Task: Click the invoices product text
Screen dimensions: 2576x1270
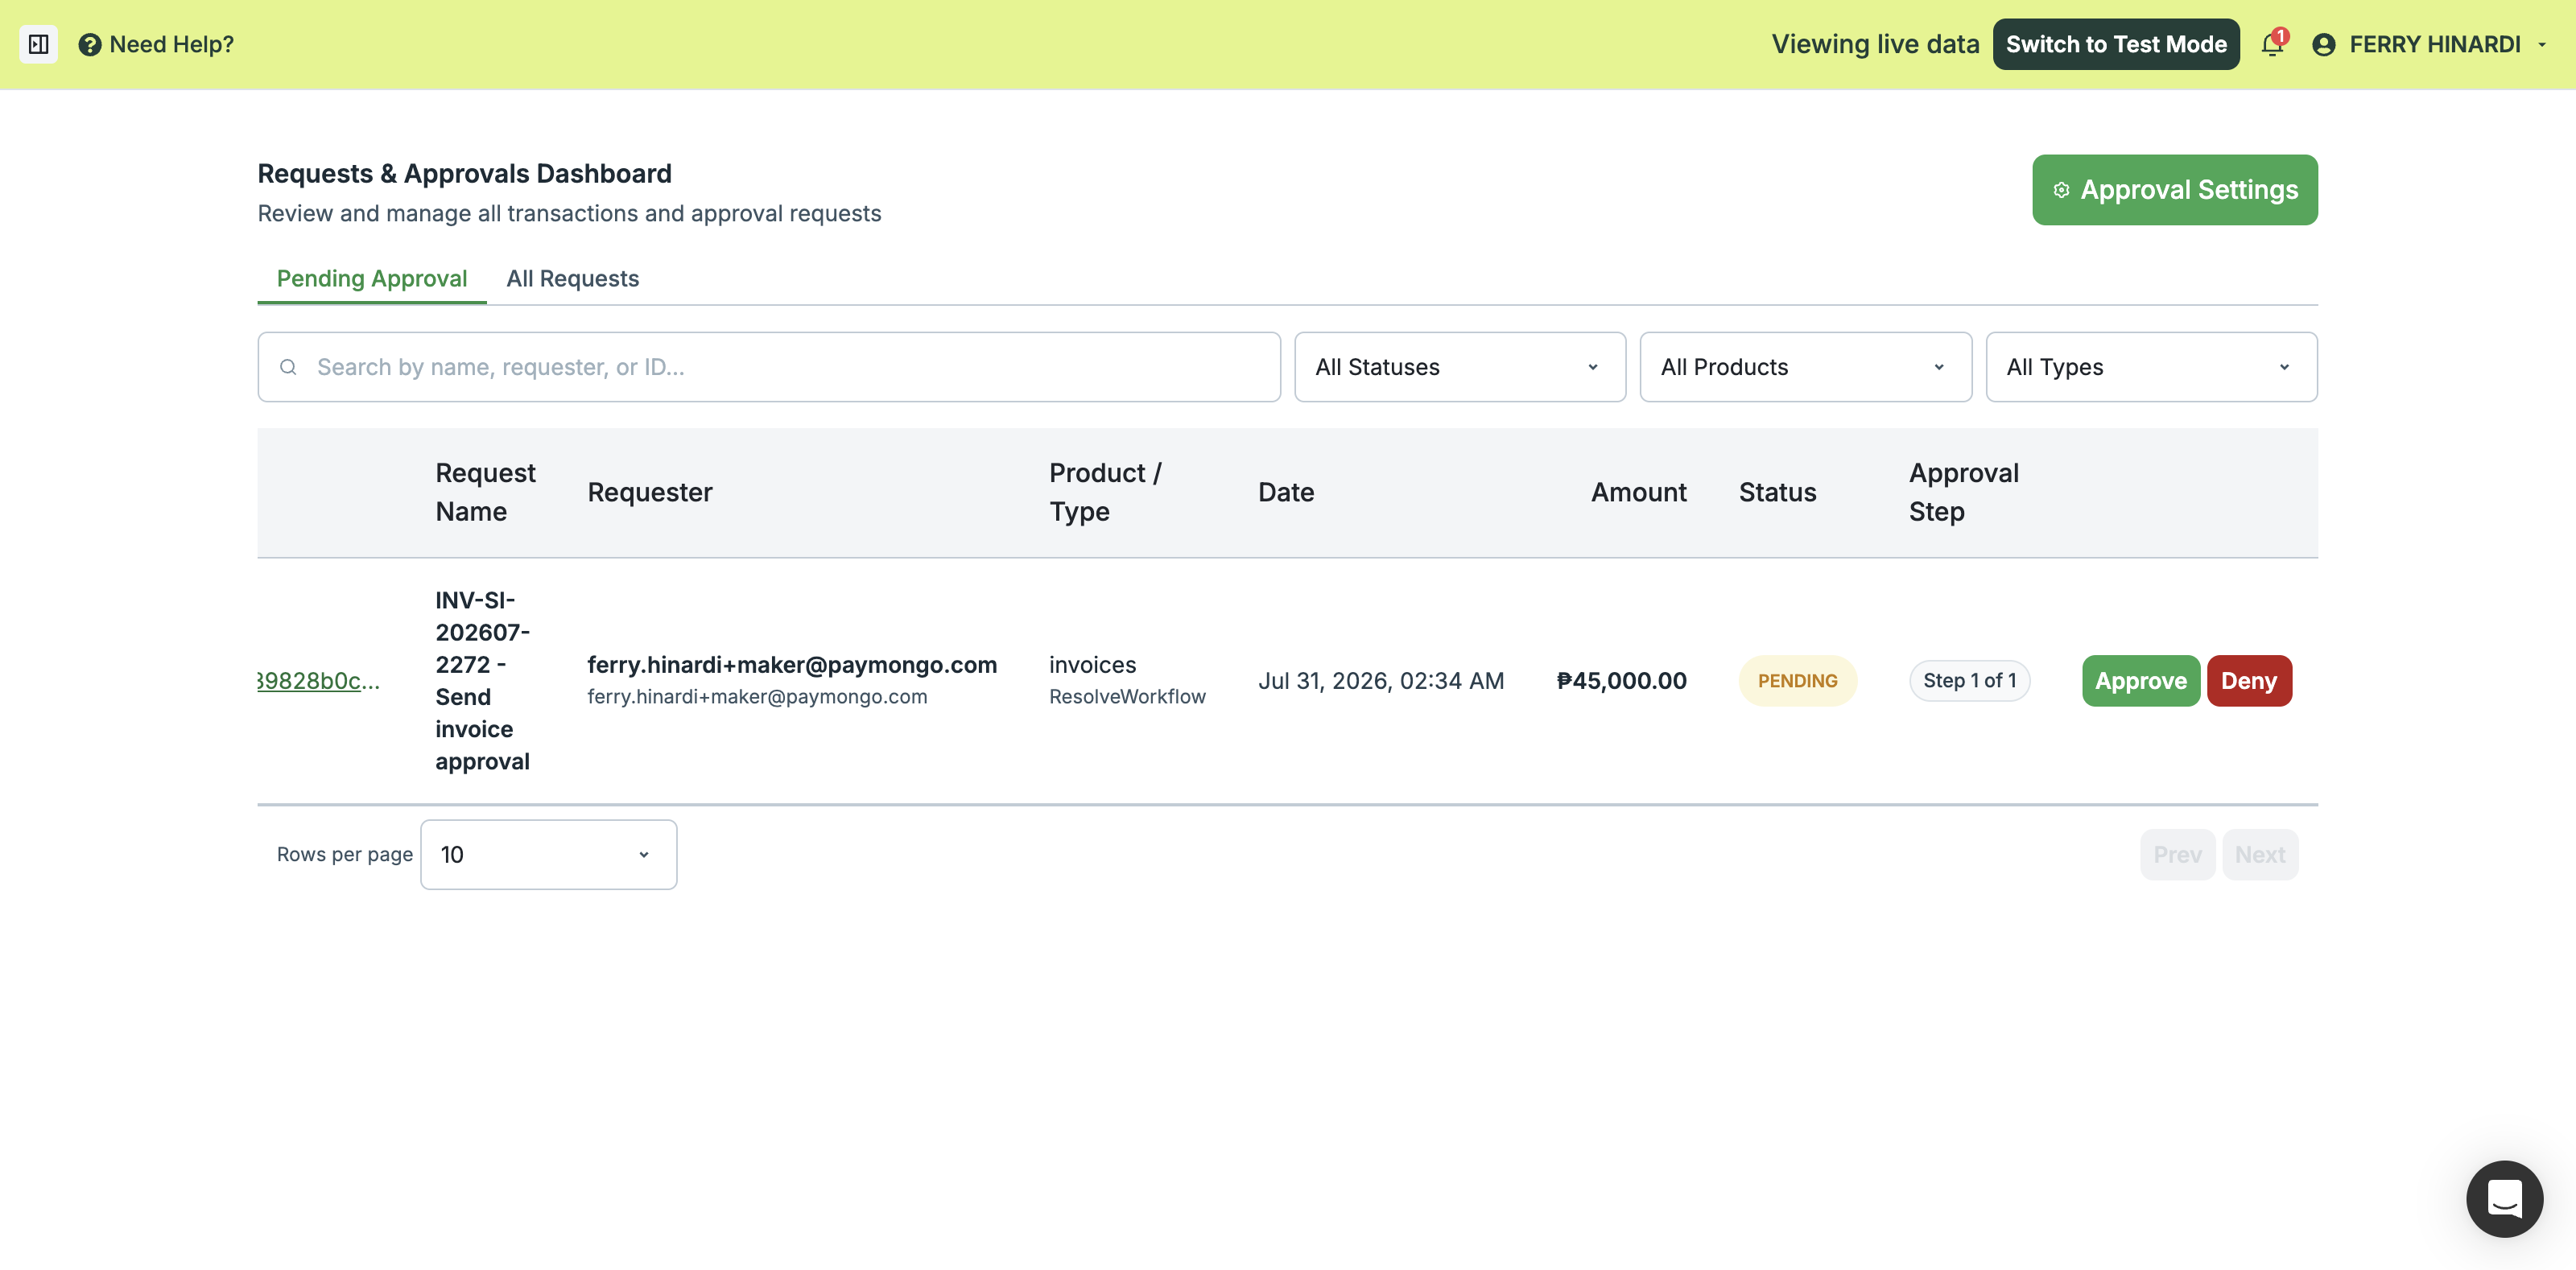Action: point(1092,665)
